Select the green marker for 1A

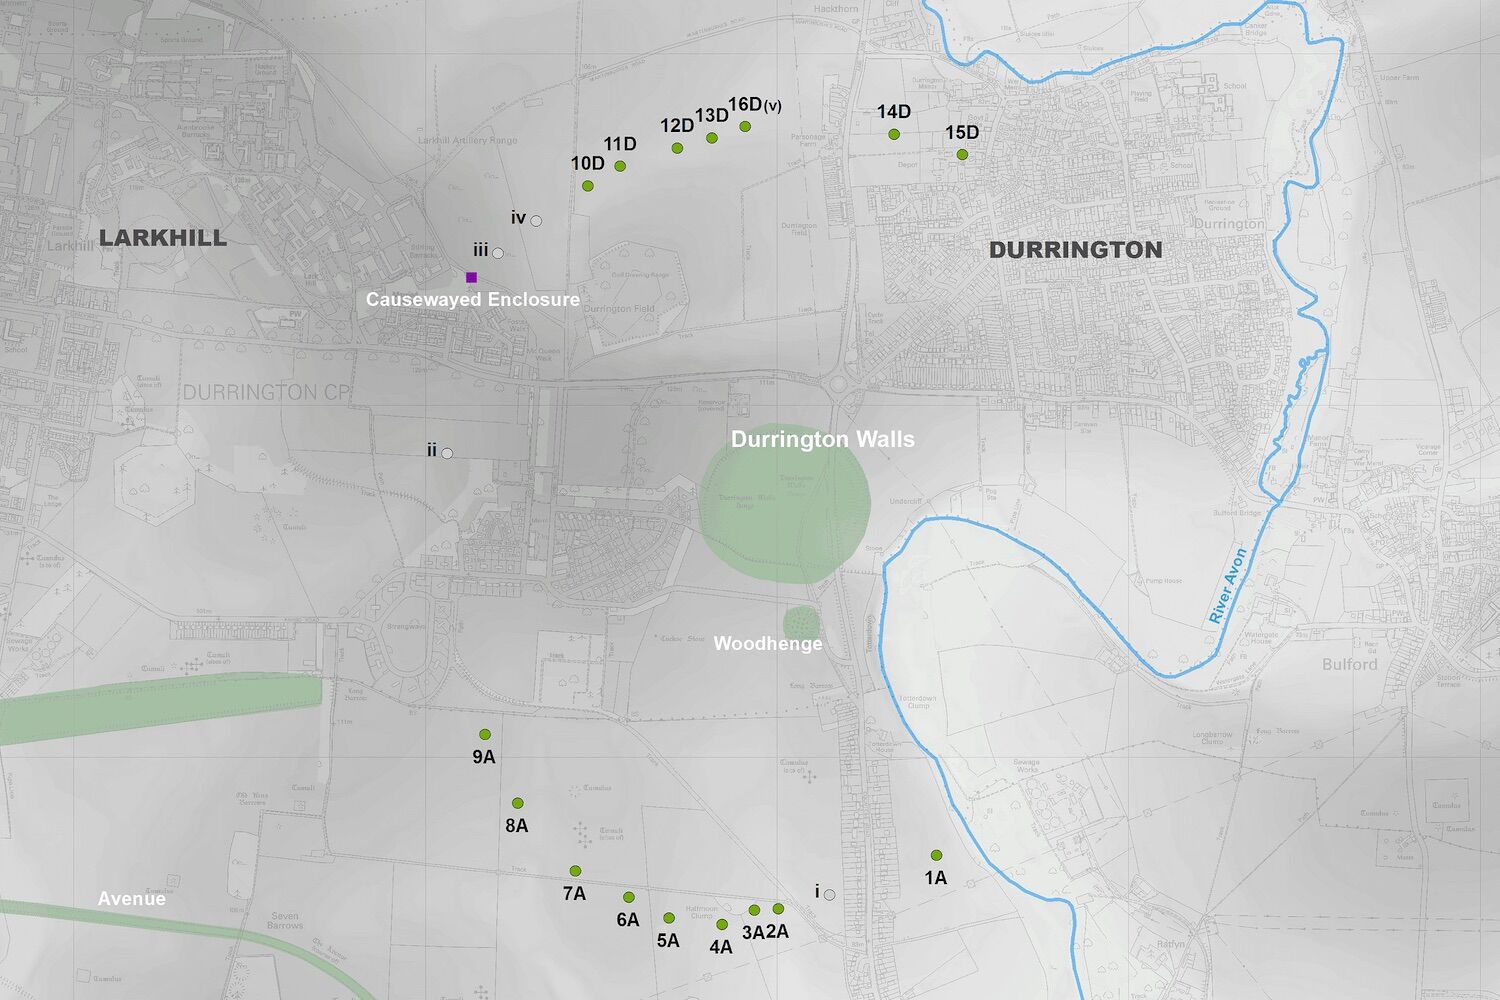click(936, 856)
